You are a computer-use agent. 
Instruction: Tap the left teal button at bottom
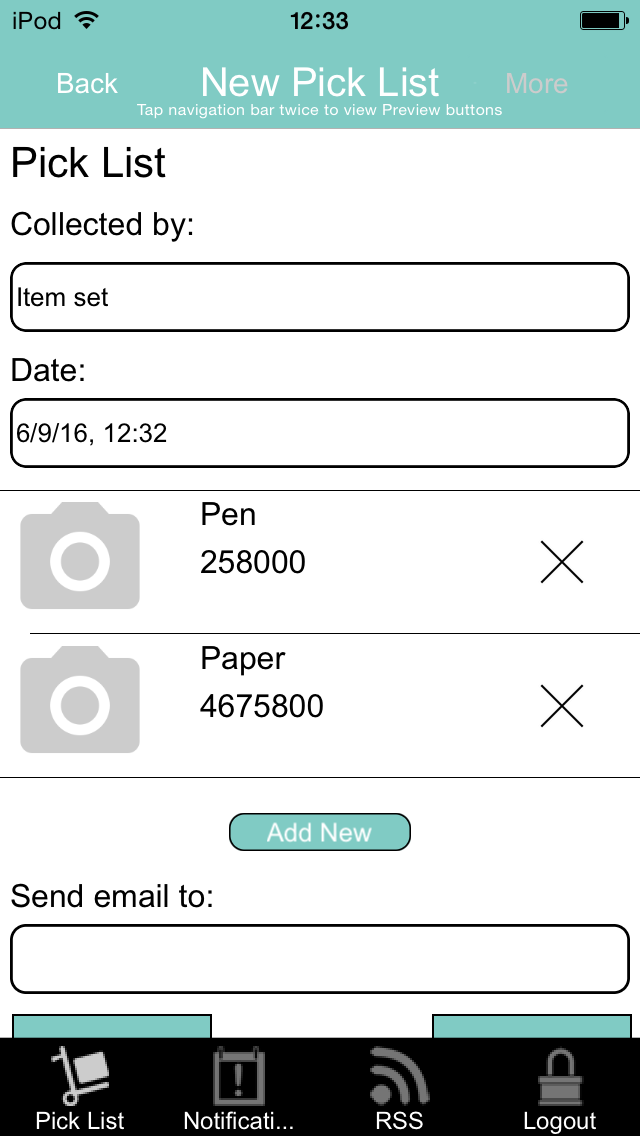pyautogui.click(x=112, y=1026)
